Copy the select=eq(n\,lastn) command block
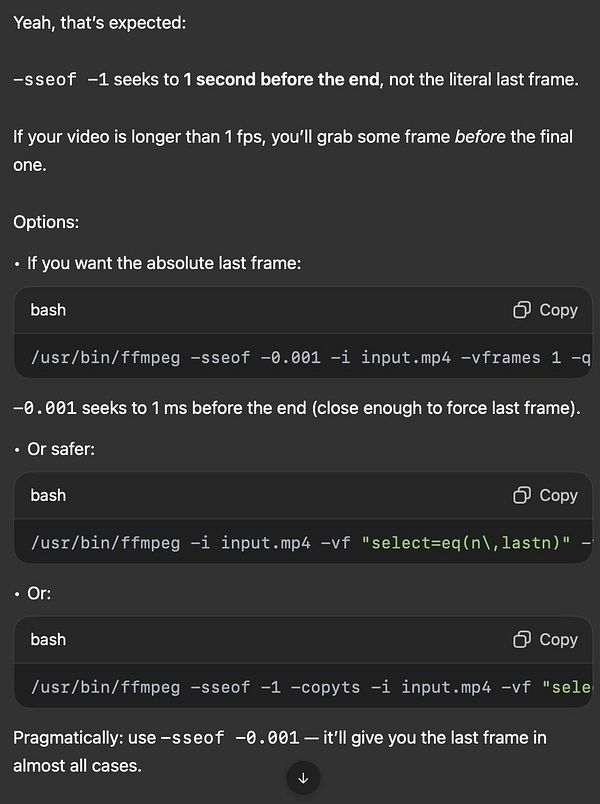The image size is (600, 804). click(545, 495)
